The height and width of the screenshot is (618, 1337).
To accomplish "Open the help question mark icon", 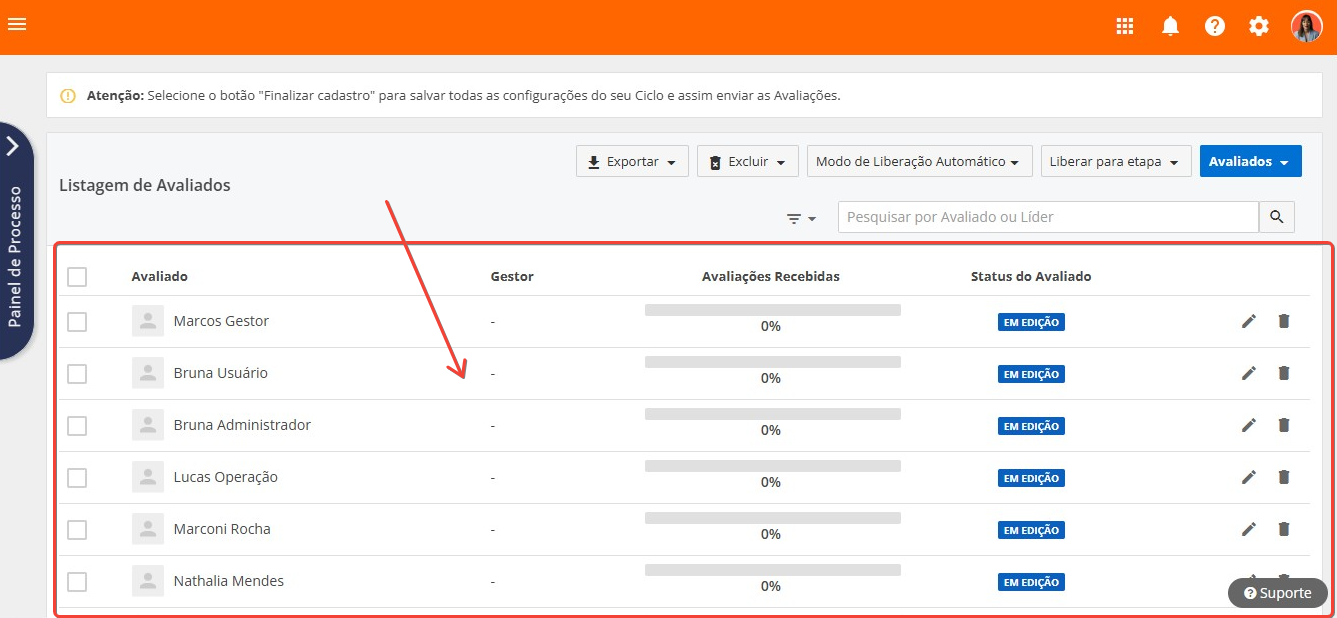I will pos(1215,26).
